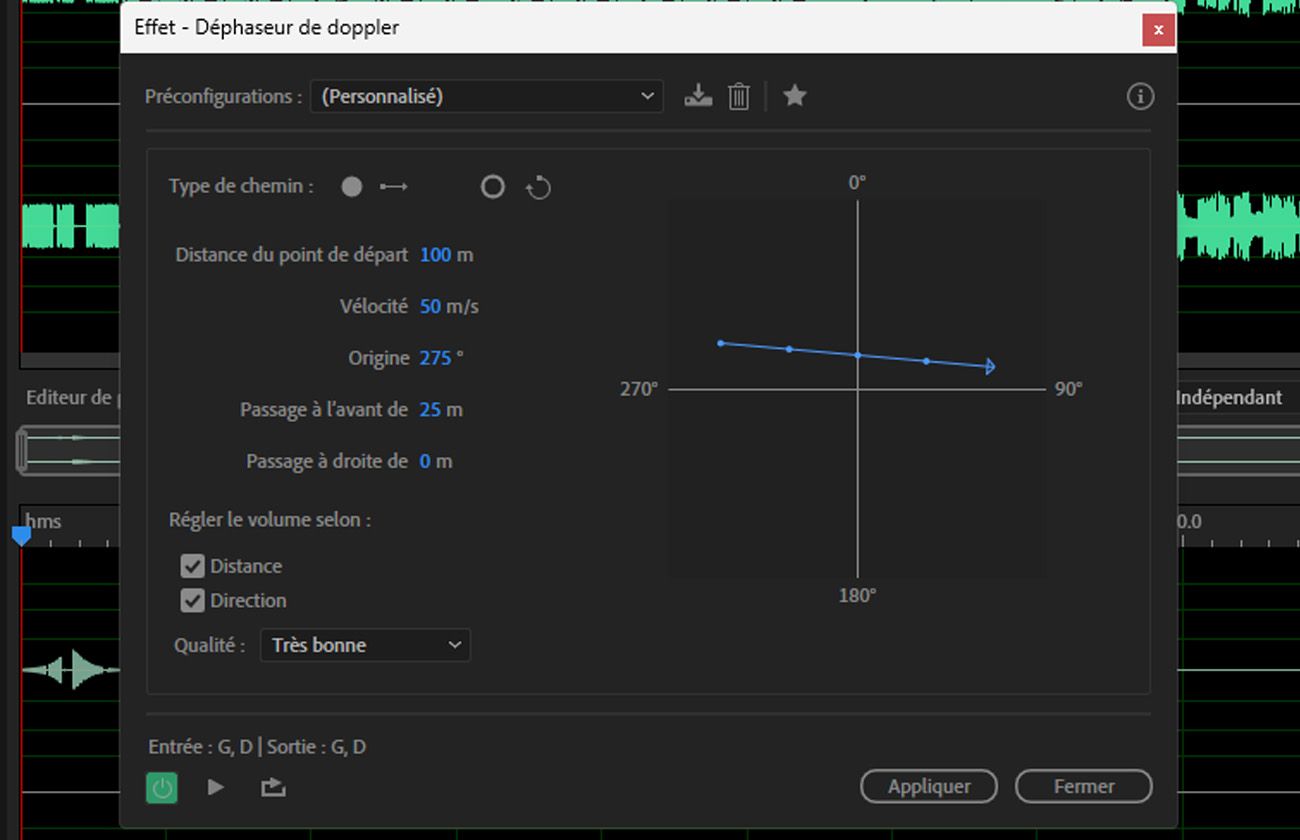Screen dimensions: 1300x840
Task: Change quality from Très bonne setting
Action: pyautogui.click(x=365, y=645)
